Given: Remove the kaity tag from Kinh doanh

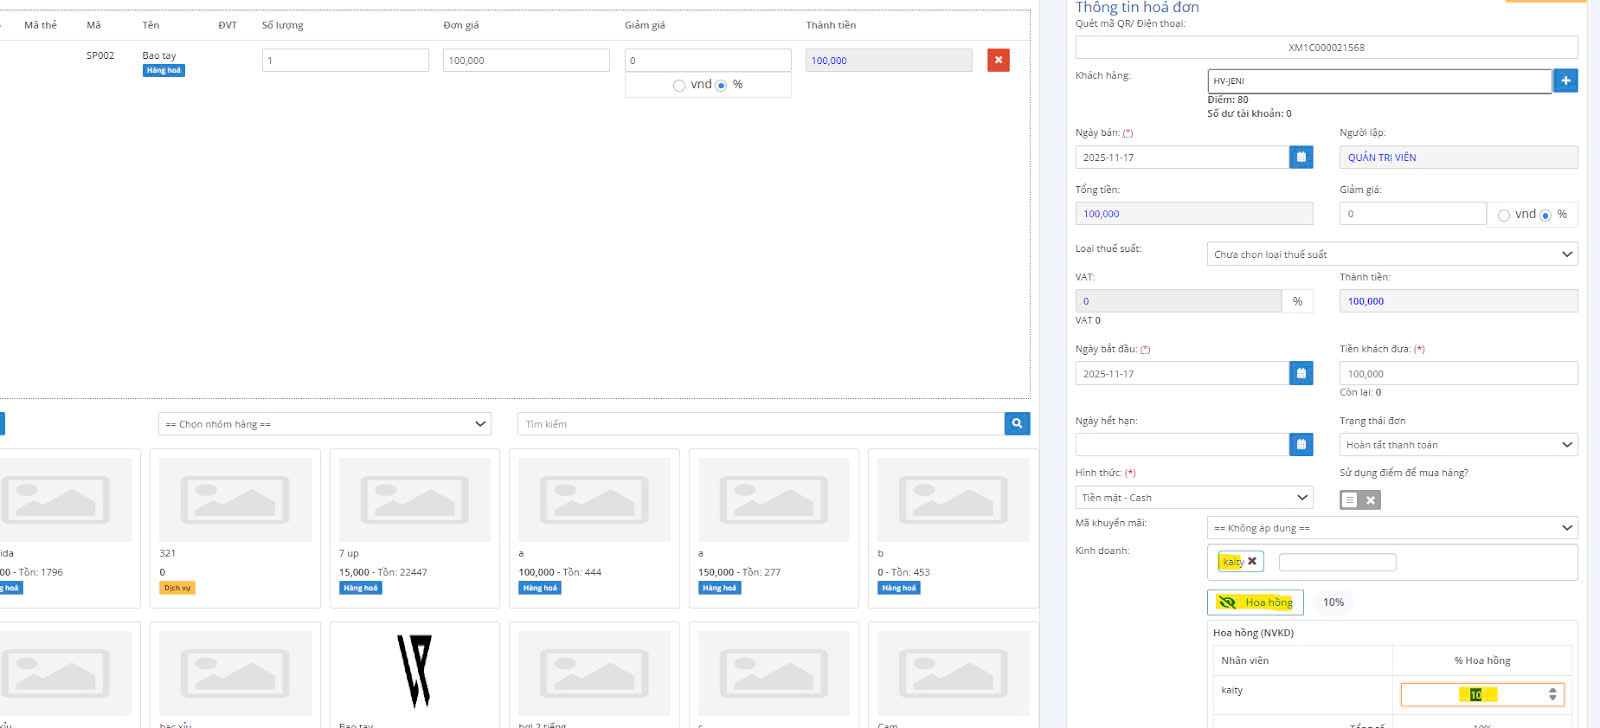Looking at the screenshot, I should (x=1252, y=562).
